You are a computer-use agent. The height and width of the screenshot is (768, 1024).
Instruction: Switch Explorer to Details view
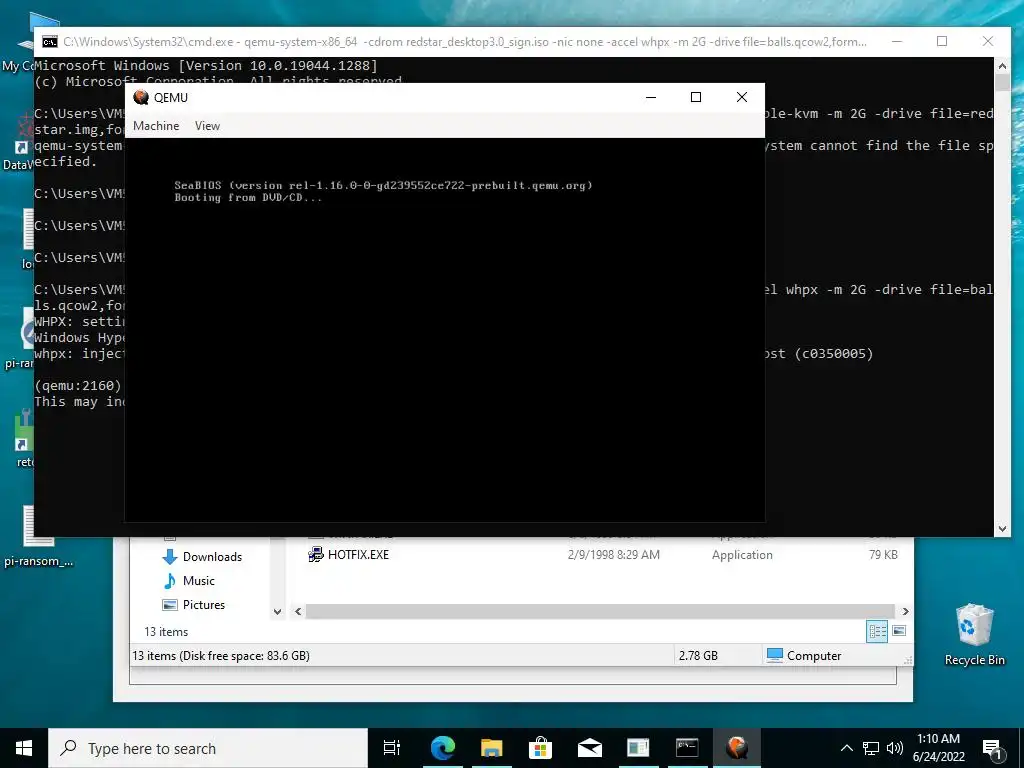877,631
